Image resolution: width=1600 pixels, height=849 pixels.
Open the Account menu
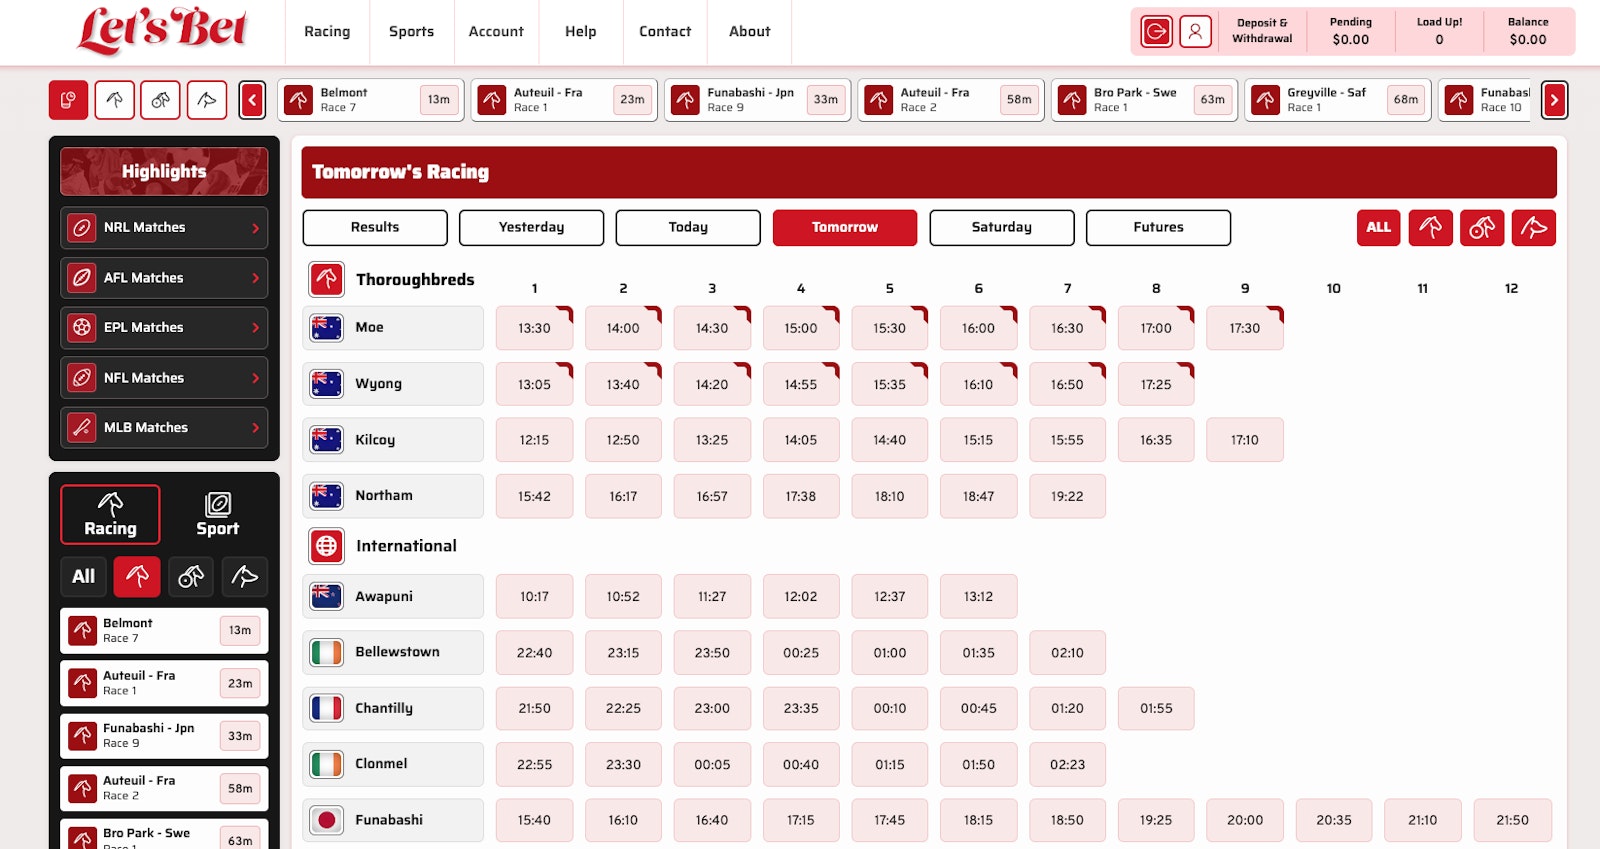(496, 32)
